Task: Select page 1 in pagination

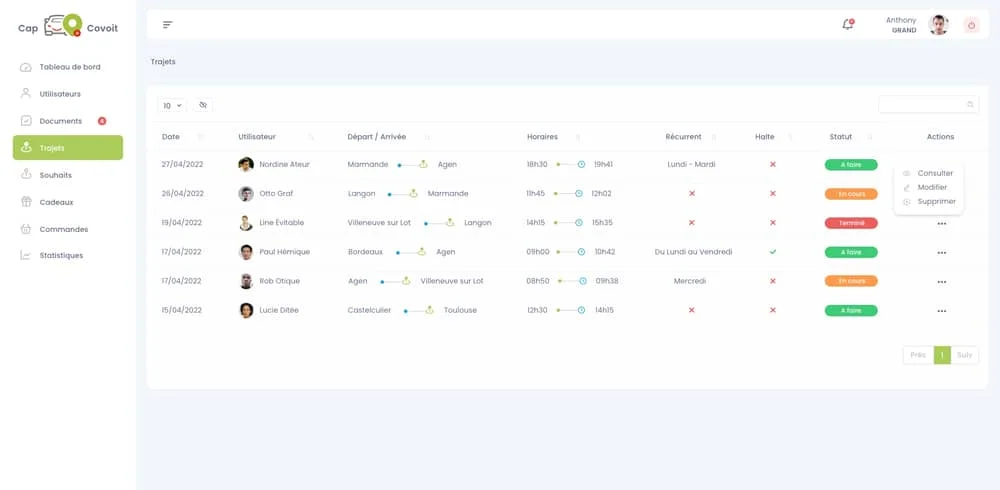Action: tap(942, 355)
